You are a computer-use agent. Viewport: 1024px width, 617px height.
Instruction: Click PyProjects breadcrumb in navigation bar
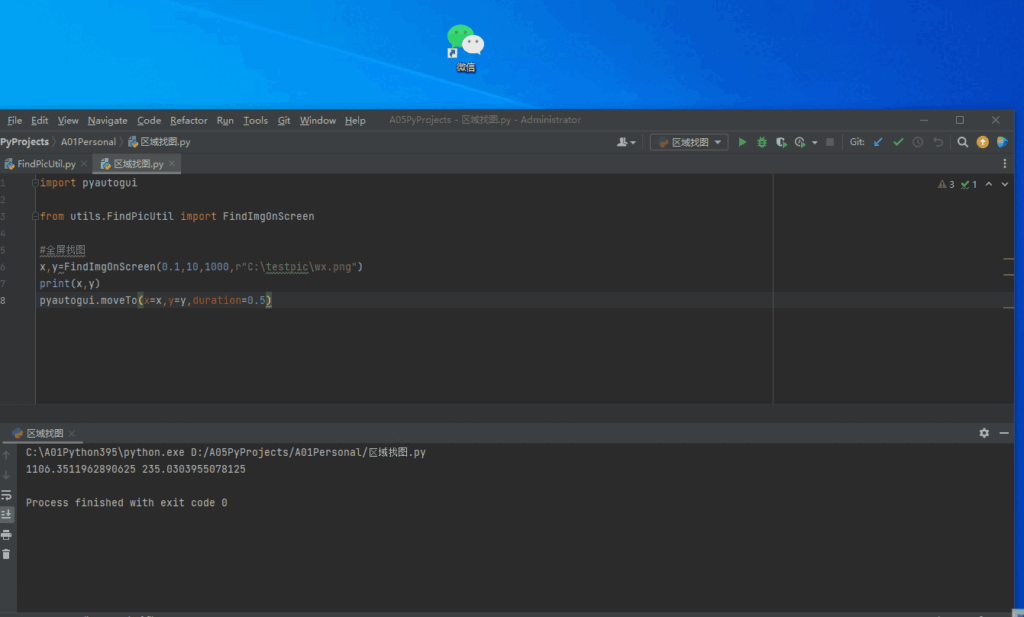pyautogui.click(x=24, y=142)
